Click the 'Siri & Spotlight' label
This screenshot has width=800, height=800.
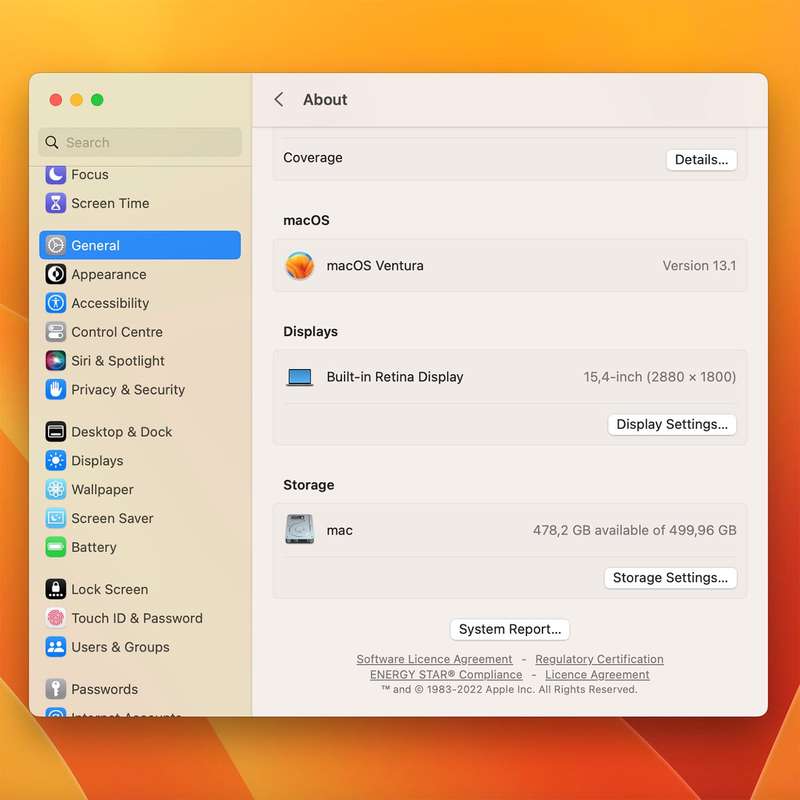[118, 361]
